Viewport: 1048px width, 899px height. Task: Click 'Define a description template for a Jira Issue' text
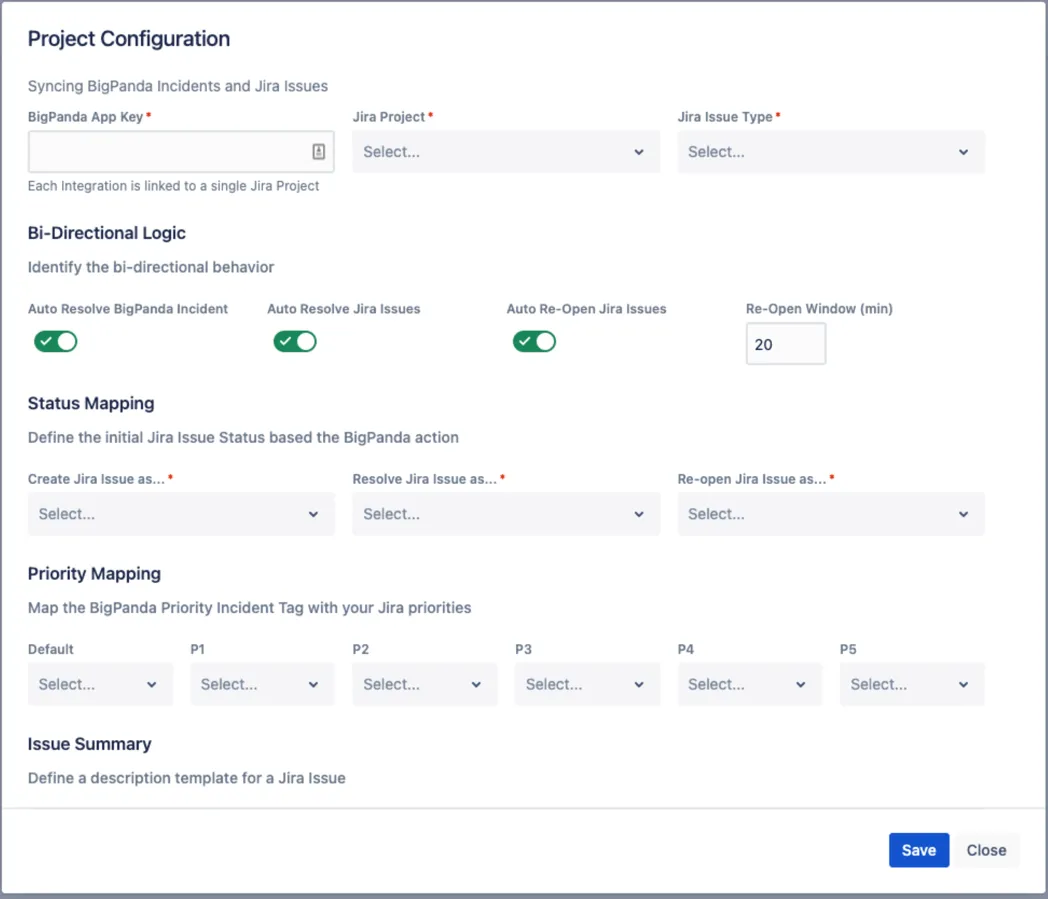pos(186,778)
